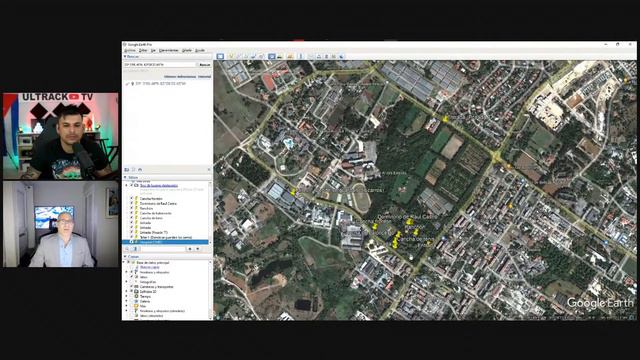This screenshot has height=360, width=640.
Task: Click the copy icon below search results
Action: [x=133, y=169]
